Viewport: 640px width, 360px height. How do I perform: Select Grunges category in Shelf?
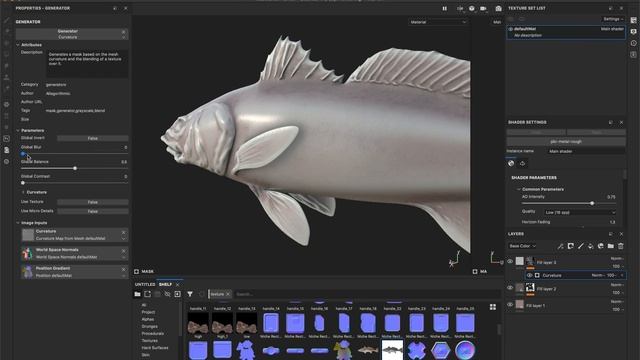[x=149, y=327]
